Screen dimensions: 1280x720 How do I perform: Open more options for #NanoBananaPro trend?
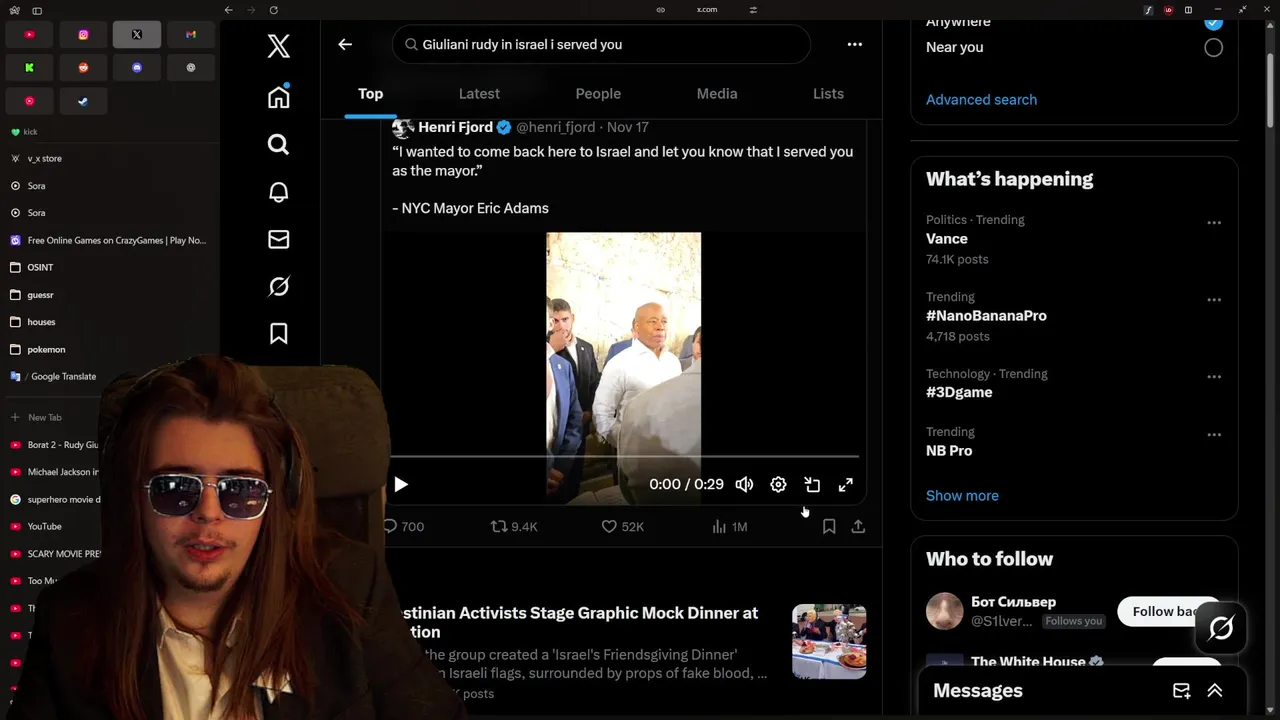1214,300
